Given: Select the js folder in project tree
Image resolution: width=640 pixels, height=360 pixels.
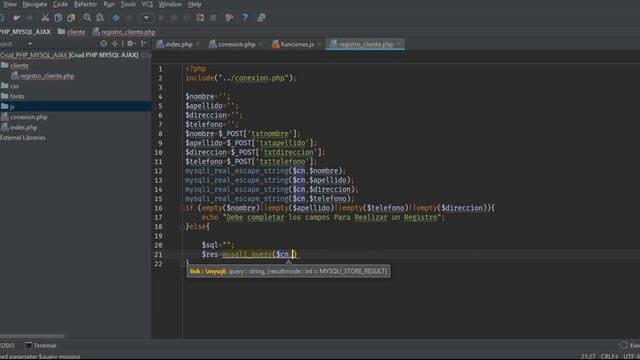Looking at the screenshot, I should tap(76, 107).
